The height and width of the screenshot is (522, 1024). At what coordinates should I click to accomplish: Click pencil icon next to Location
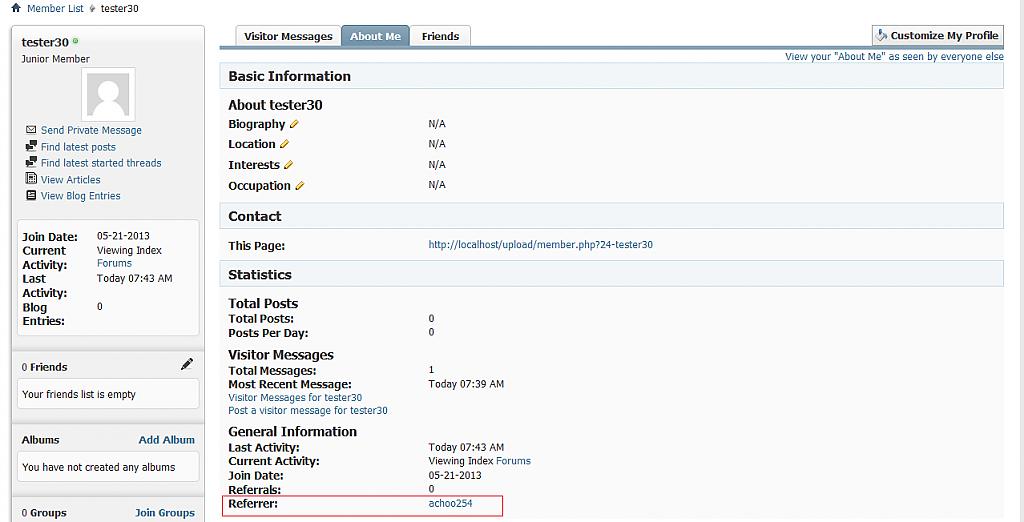[284, 145]
